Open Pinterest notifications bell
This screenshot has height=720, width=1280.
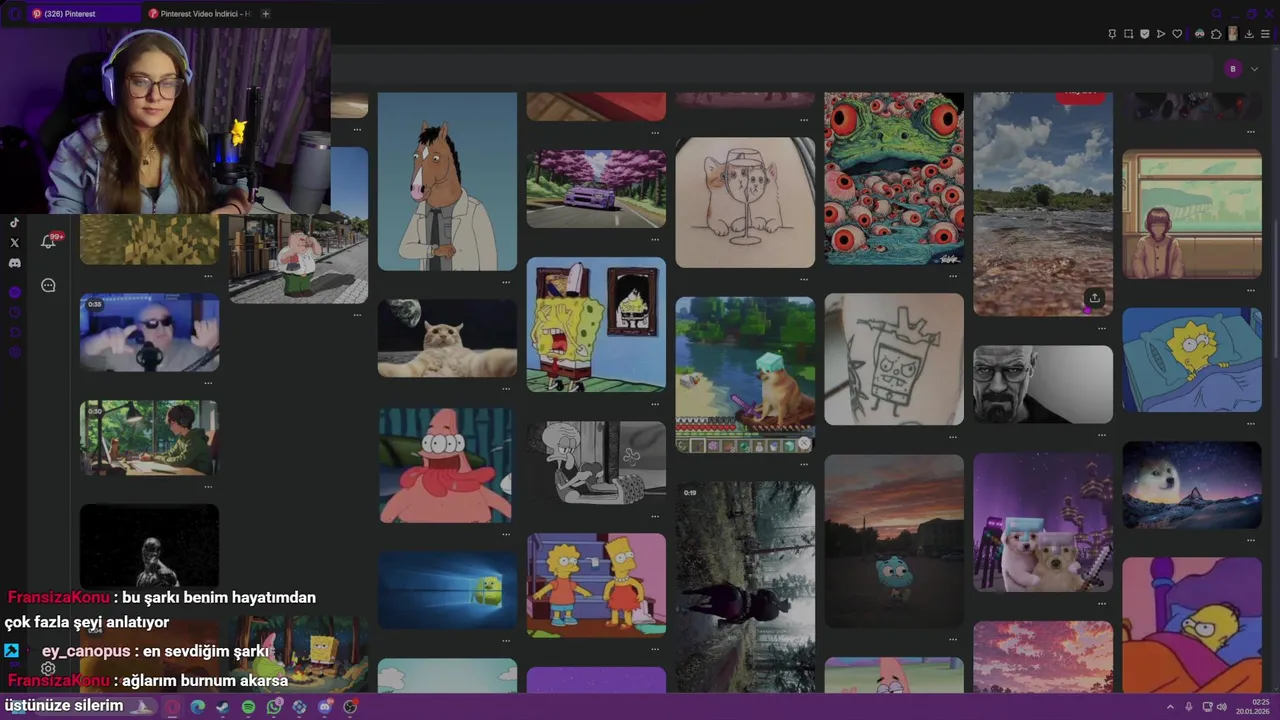point(48,241)
